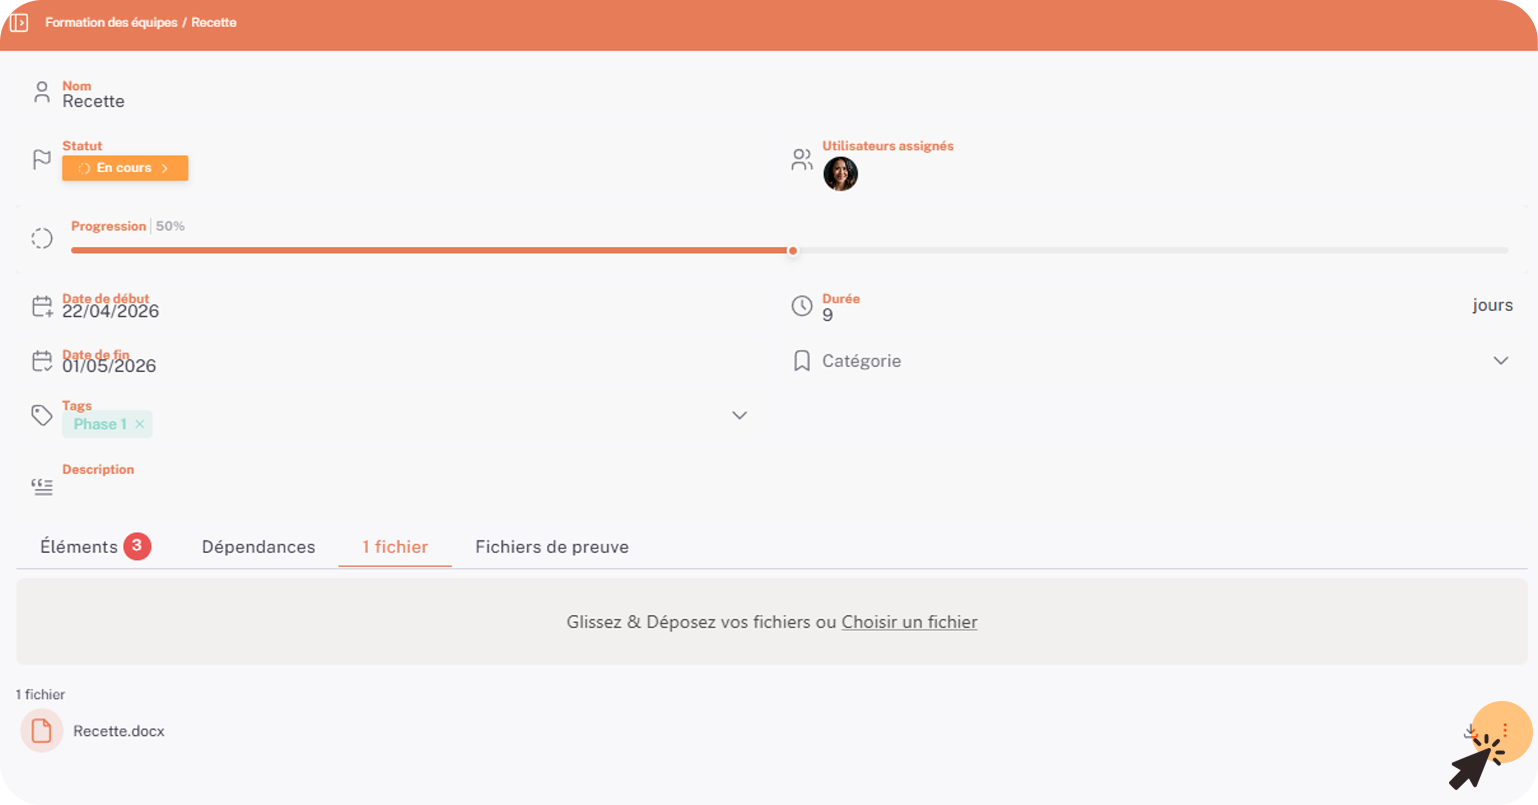The height and width of the screenshot is (805, 1538).
Task: Open the three-dot menu for Recette.docx
Action: point(1505,731)
